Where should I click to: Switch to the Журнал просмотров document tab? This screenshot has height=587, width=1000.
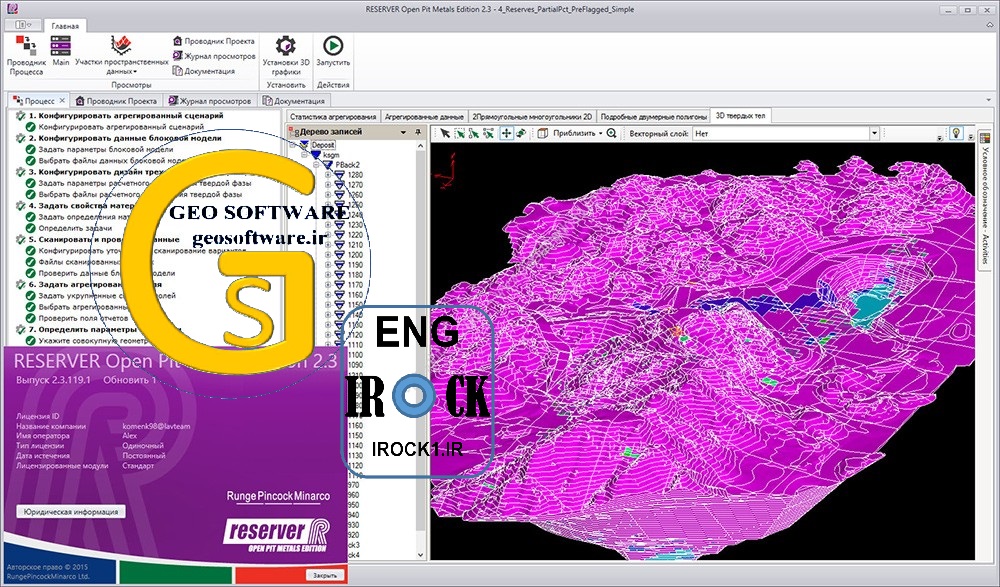point(210,101)
